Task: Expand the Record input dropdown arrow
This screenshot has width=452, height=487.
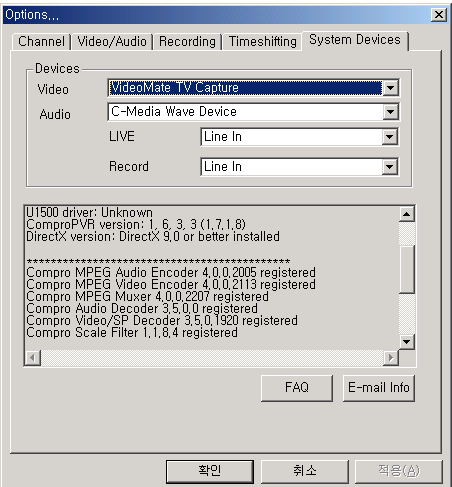Action: 389,167
